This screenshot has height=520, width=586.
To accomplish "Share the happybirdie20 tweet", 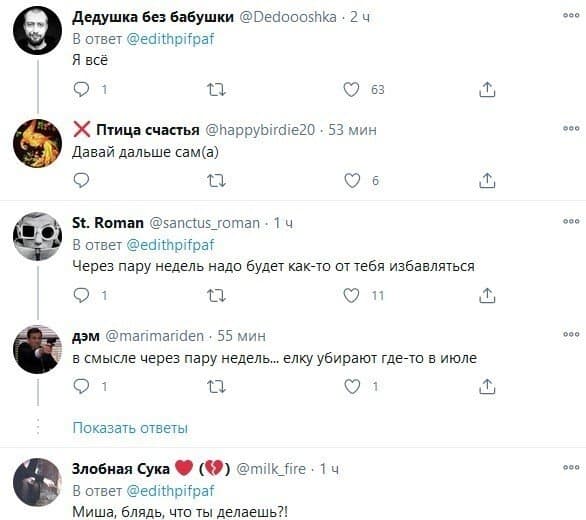I will tap(487, 181).
